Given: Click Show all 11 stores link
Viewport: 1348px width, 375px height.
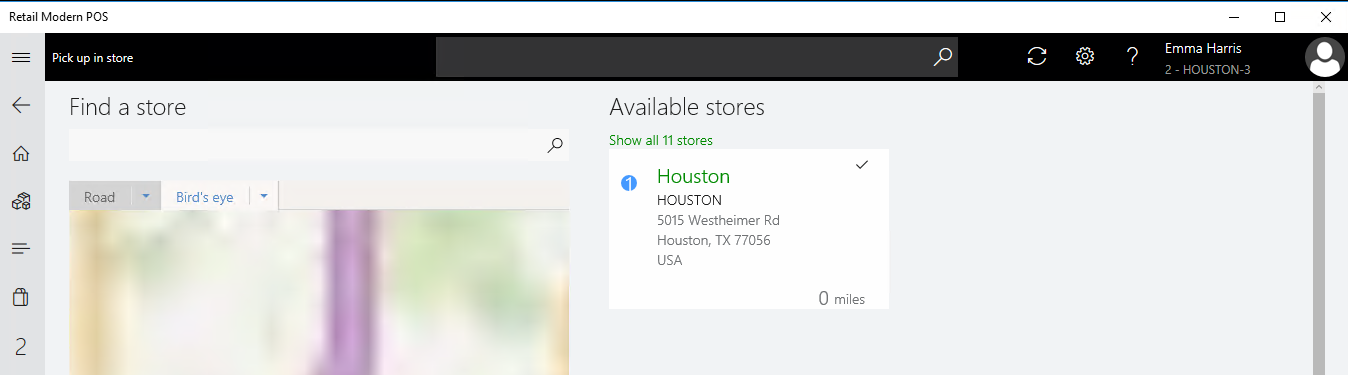Looking at the screenshot, I should pyautogui.click(x=661, y=140).
